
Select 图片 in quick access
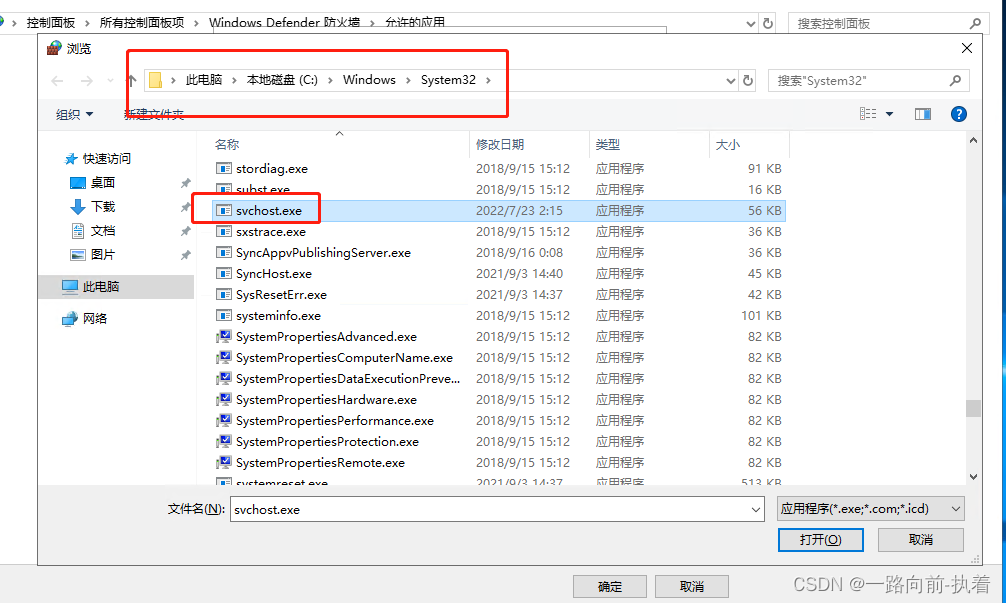click(x=103, y=255)
